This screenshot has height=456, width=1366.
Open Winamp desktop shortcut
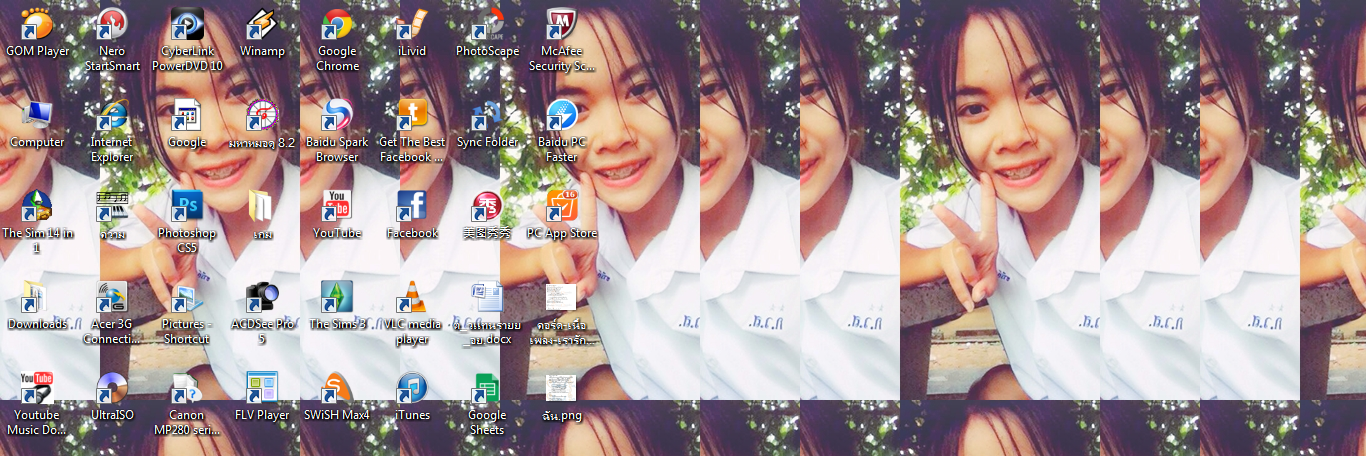(x=262, y=24)
